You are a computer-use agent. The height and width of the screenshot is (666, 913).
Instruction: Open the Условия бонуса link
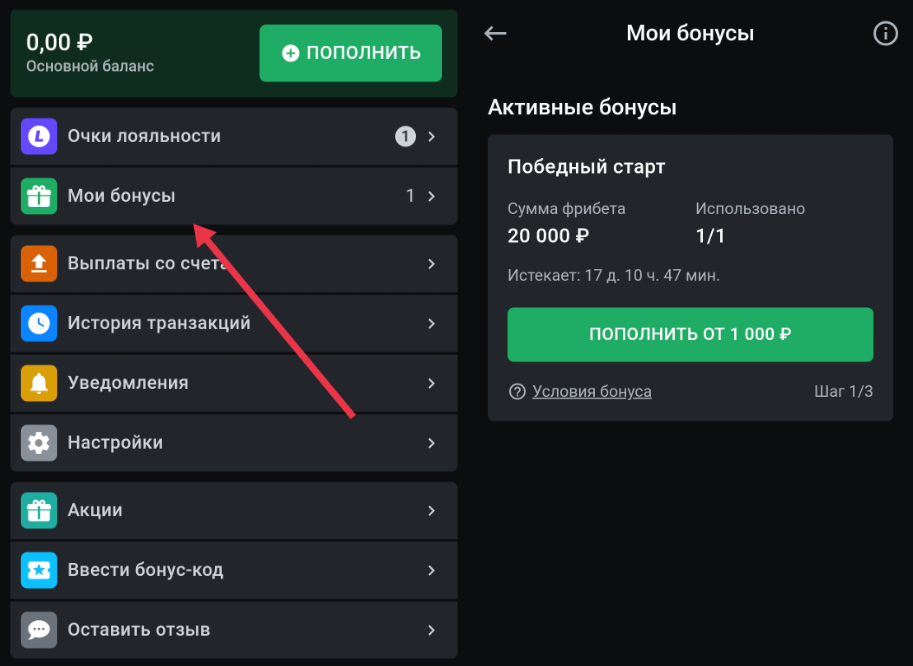pyautogui.click(x=591, y=391)
